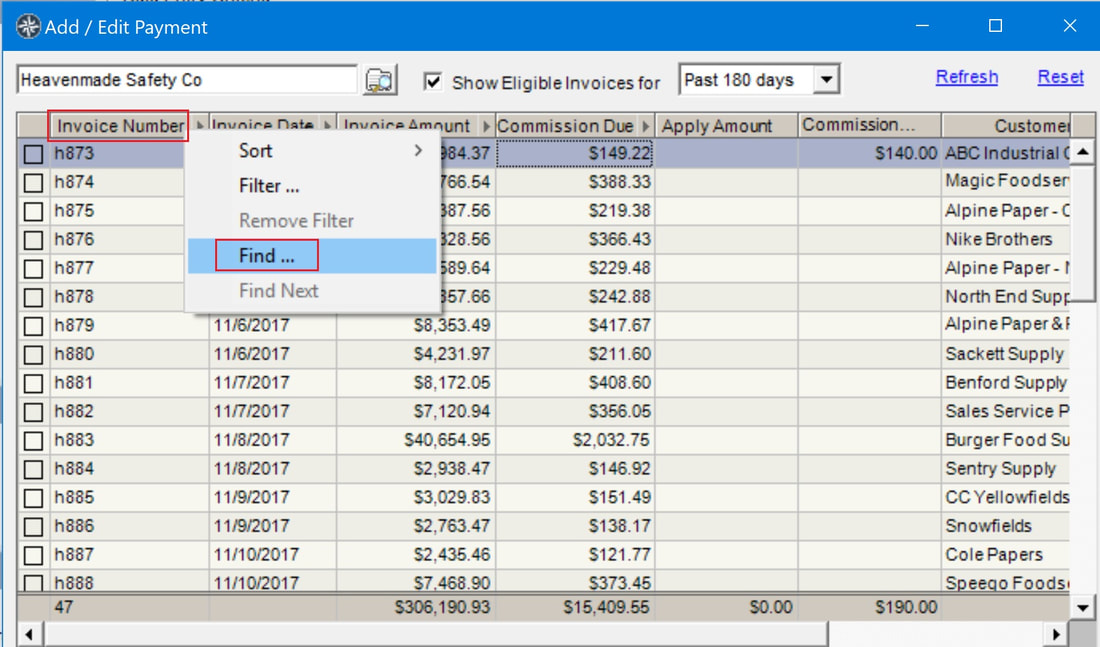Click the Benford Supply customer cell
The width and height of the screenshot is (1100, 647).
pos(1005,382)
